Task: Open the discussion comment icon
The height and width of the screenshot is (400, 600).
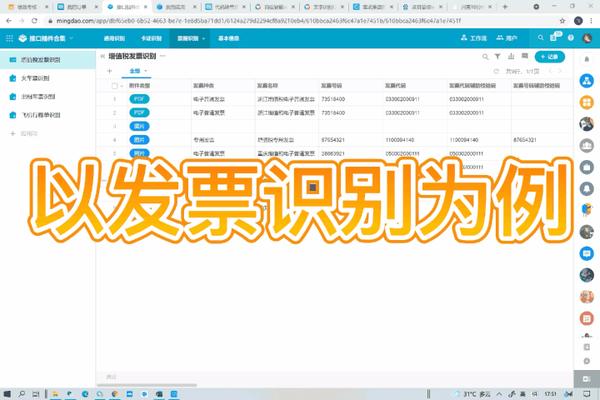Action: pyautogui.click(x=525, y=56)
